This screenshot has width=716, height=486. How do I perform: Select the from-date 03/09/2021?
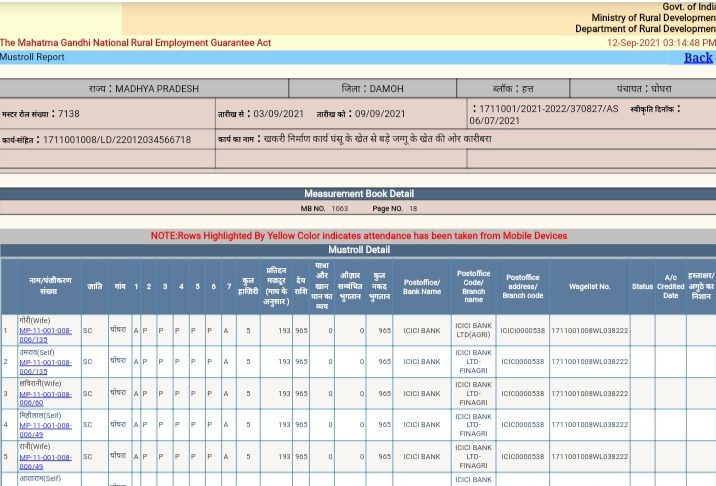(278, 114)
